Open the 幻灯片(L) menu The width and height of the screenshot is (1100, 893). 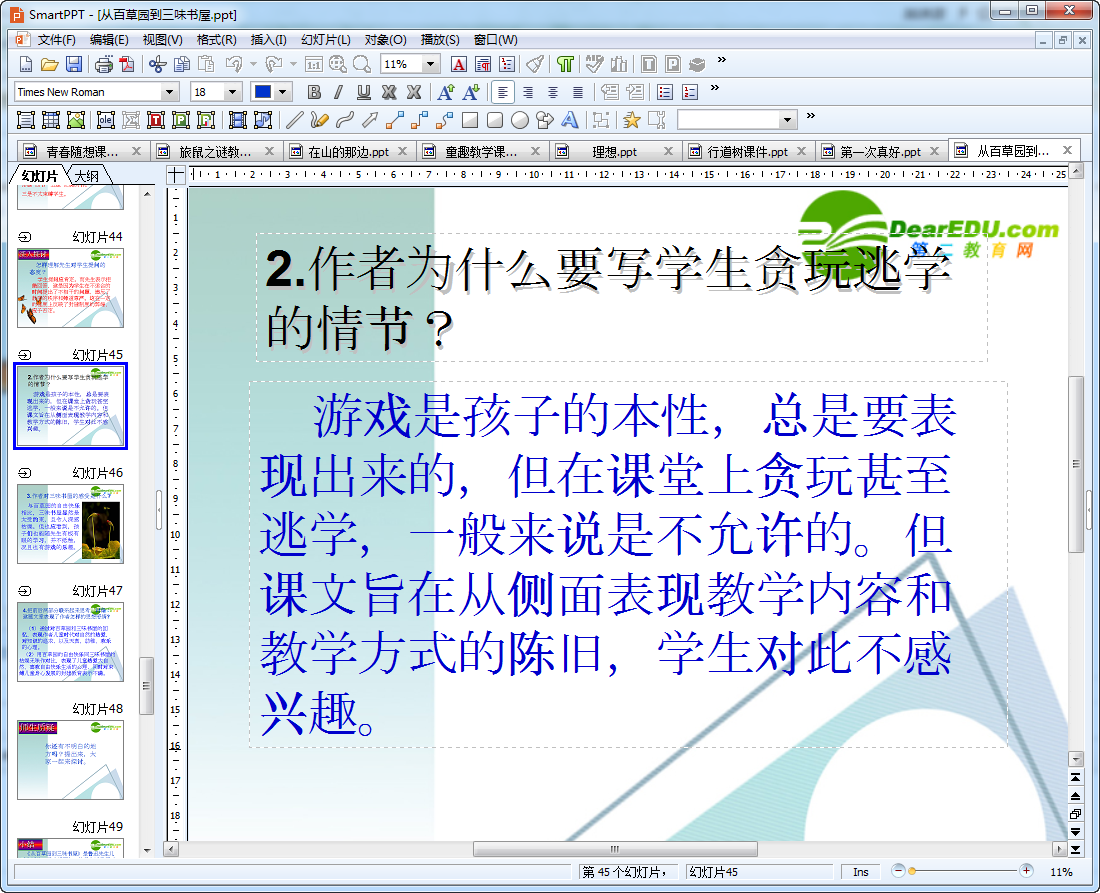[x=326, y=40]
